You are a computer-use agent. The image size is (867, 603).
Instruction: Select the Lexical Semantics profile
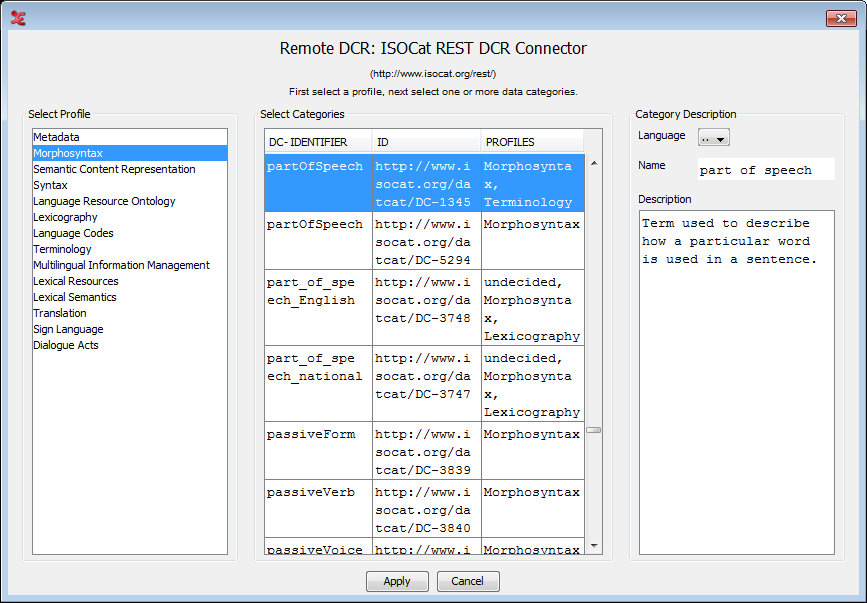click(x=129, y=297)
